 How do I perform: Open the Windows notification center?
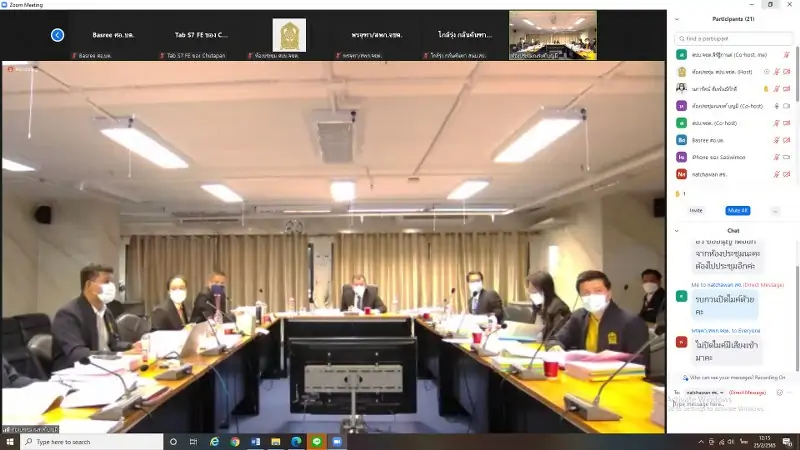click(787, 442)
